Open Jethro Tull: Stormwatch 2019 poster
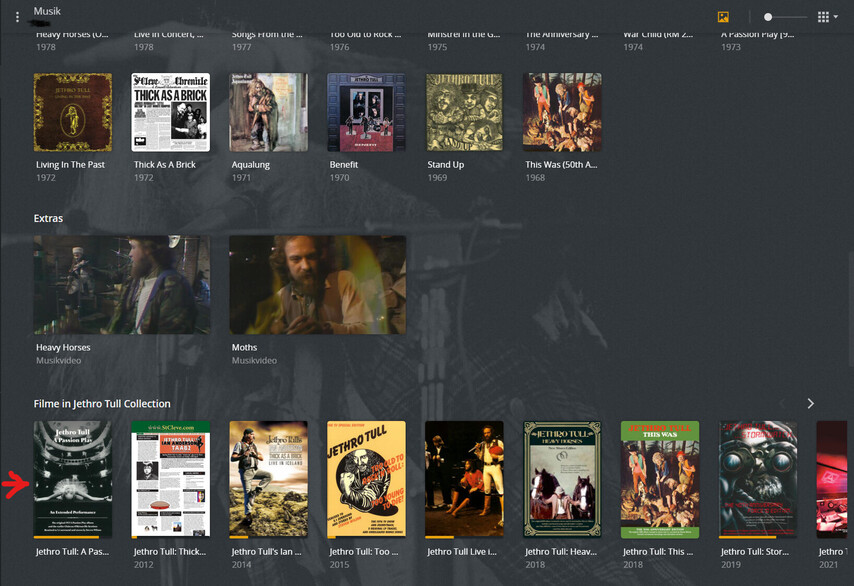The image size is (854, 586). [x=758, y=479]
